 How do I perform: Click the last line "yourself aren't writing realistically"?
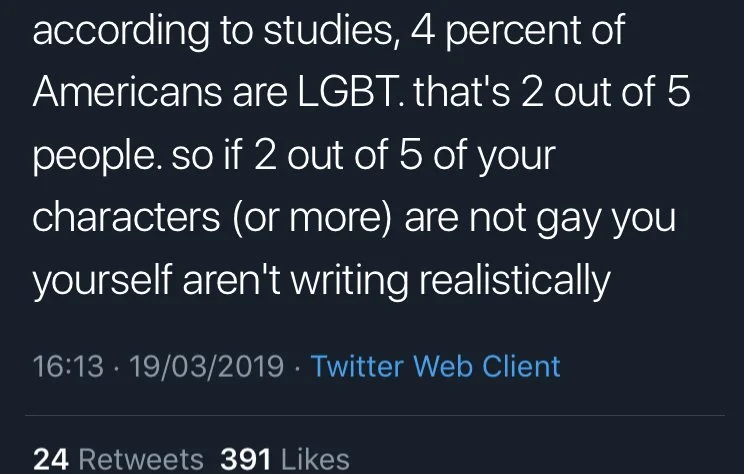click(321, 282)
